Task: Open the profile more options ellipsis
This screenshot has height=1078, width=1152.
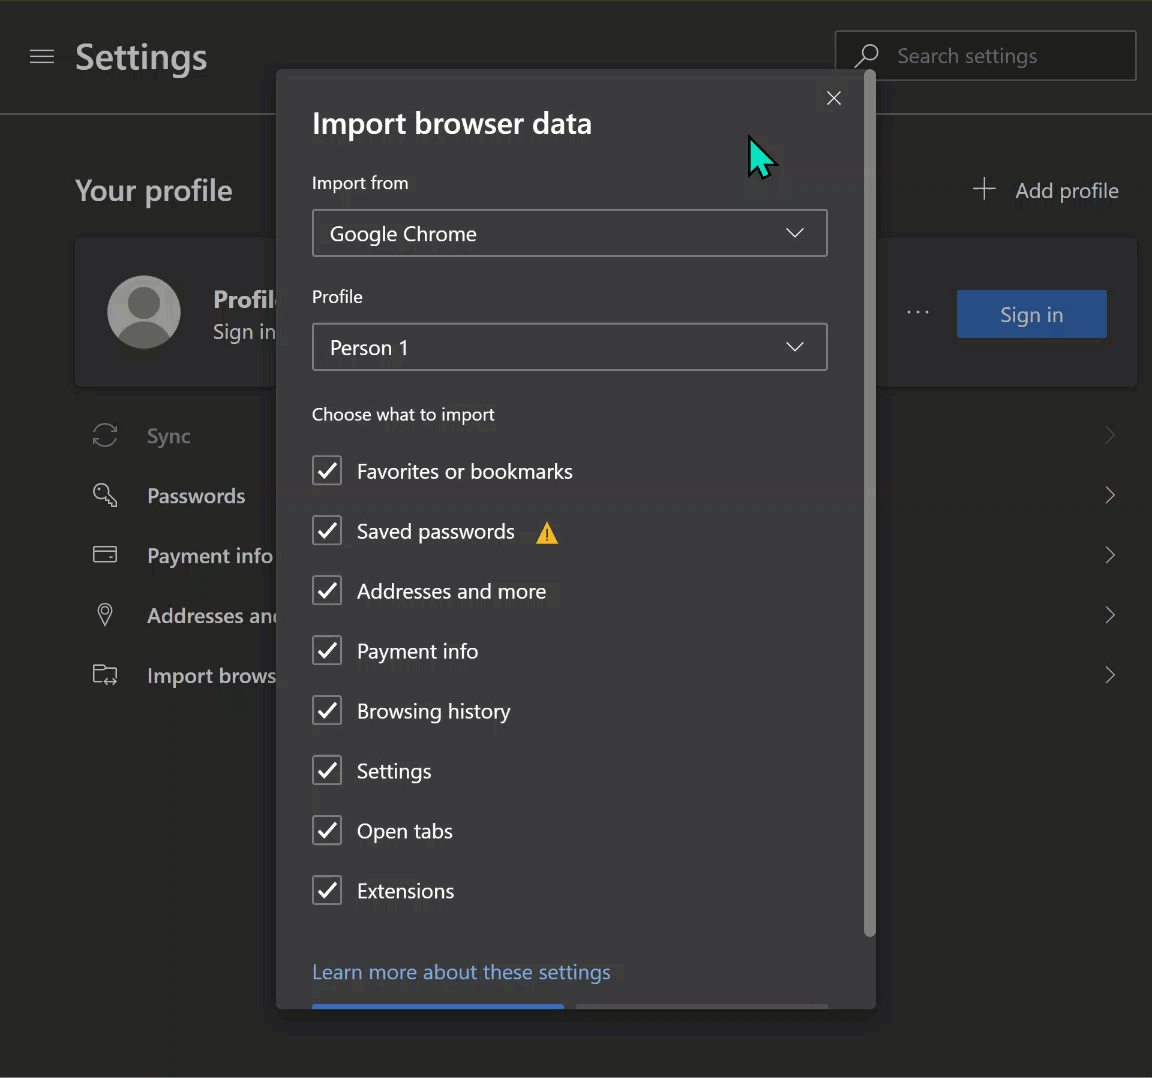Action: (918, 313)
